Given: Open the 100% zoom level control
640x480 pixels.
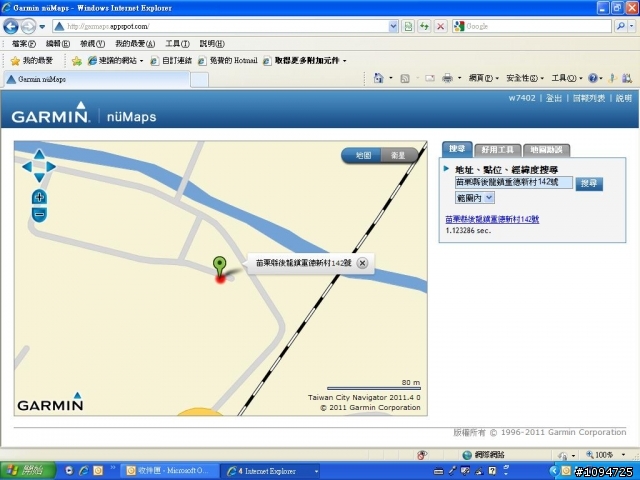Looking at the screenshot, I should [606, 455].
